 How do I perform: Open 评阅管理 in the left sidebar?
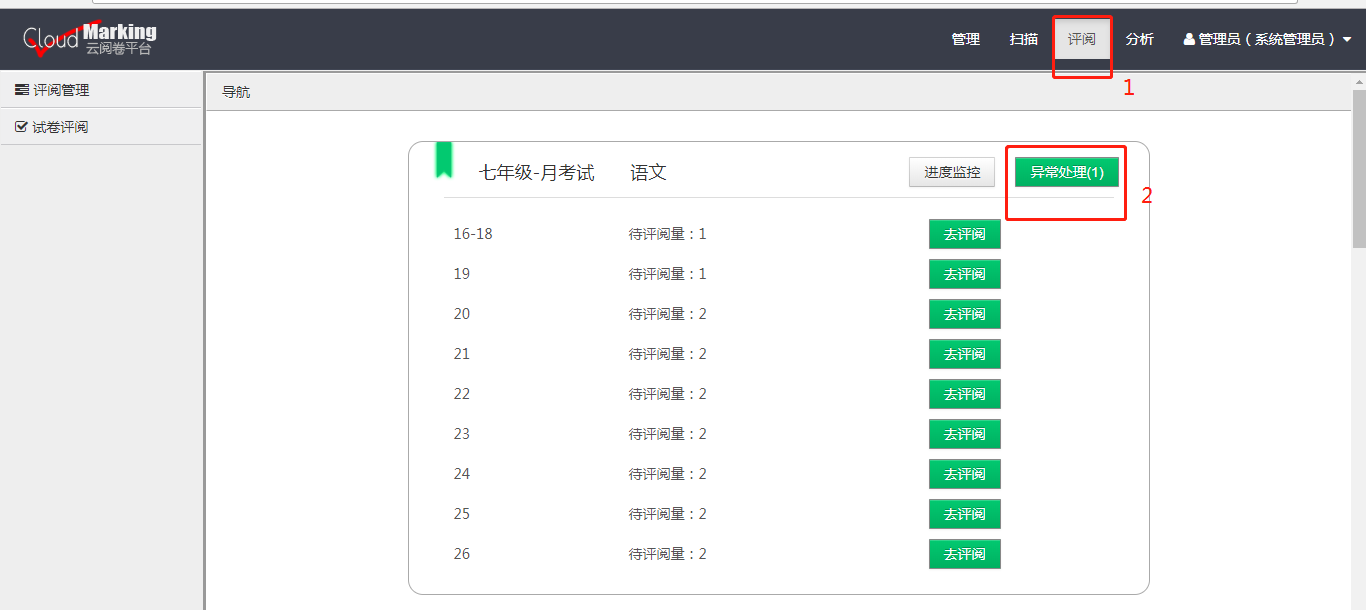101,90
